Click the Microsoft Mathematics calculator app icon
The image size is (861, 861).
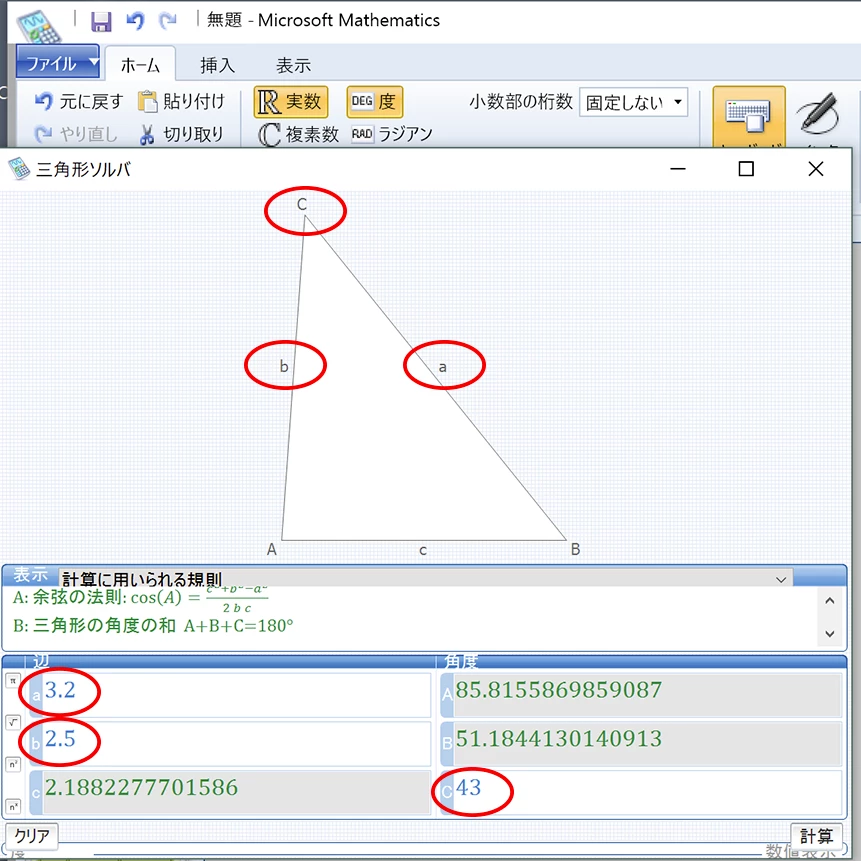38,27
